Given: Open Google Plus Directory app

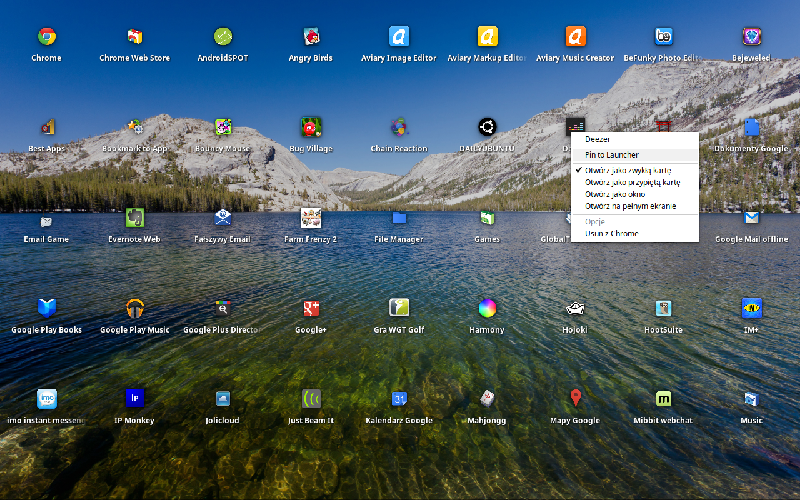Looking at the screenshot, I should click(x=223, y=308).
